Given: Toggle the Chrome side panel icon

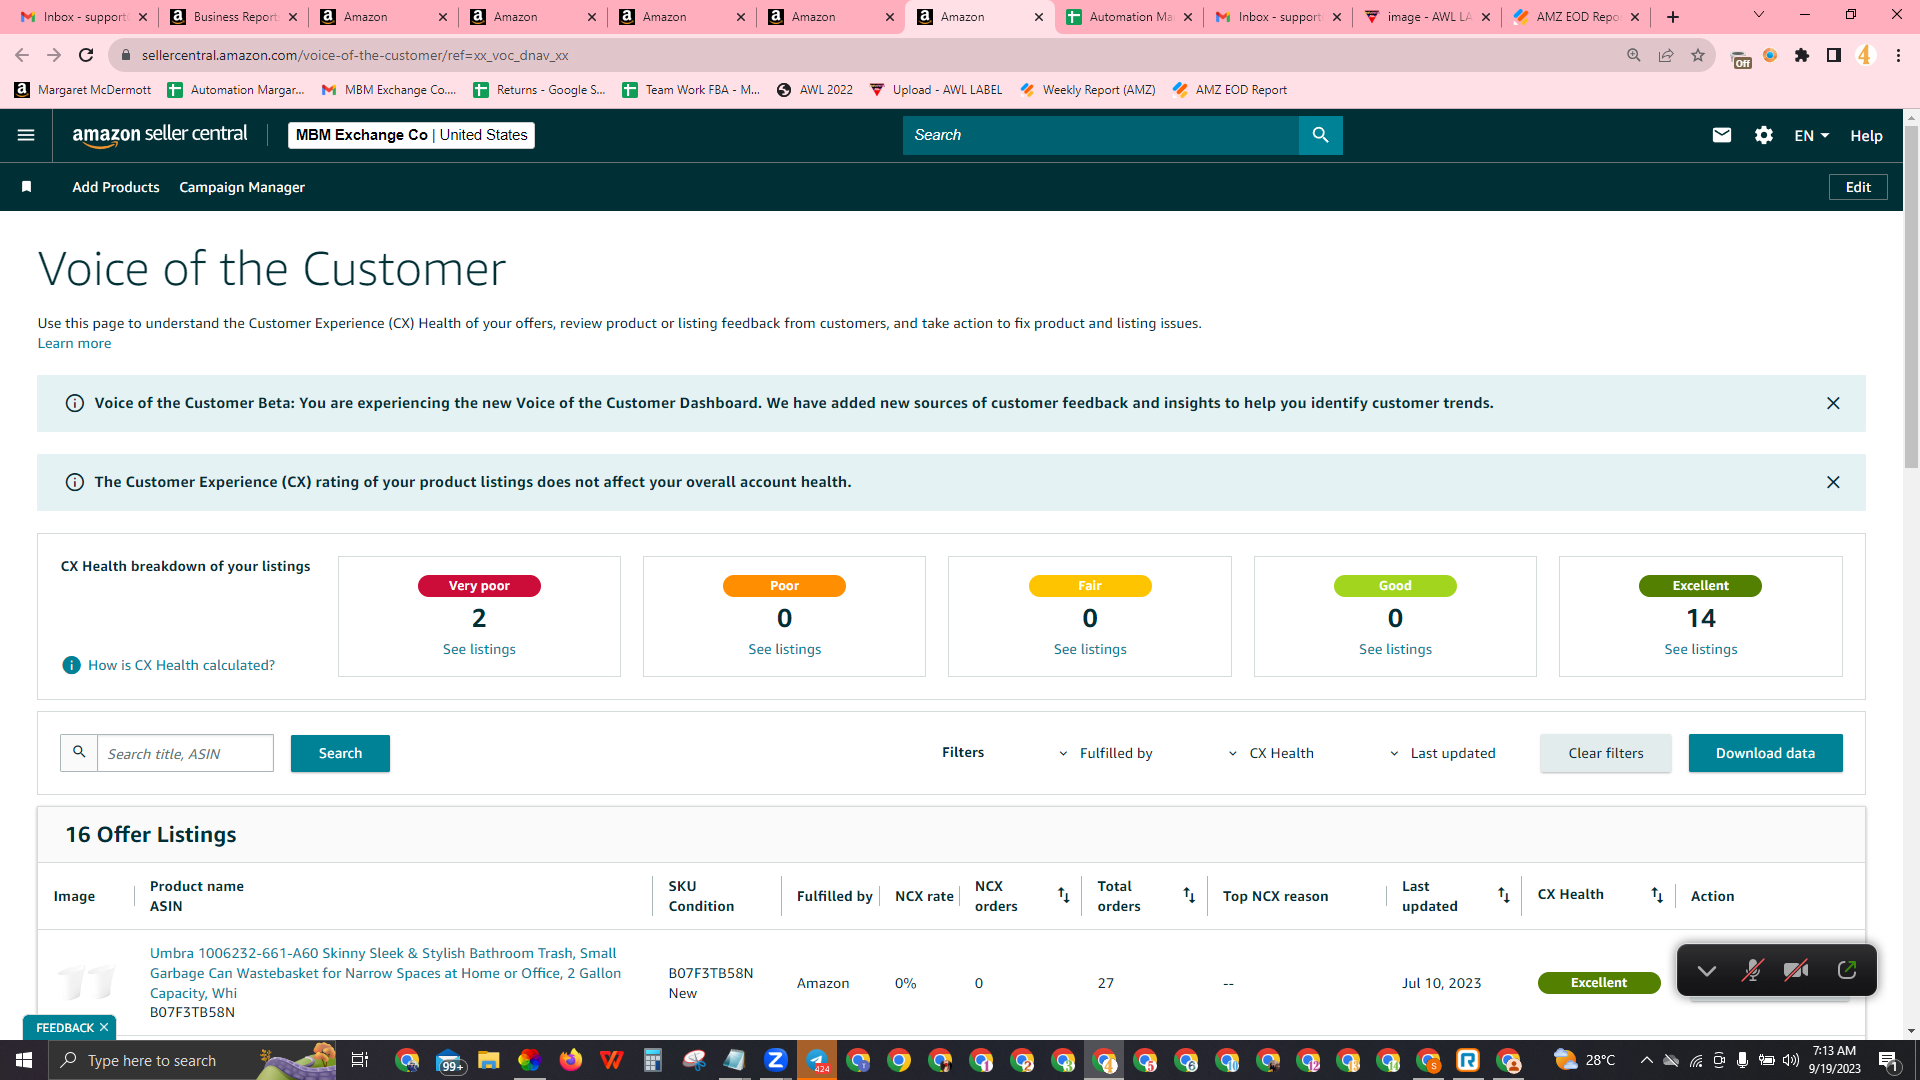Looking at the screenshot, I should coord(1833,55).
